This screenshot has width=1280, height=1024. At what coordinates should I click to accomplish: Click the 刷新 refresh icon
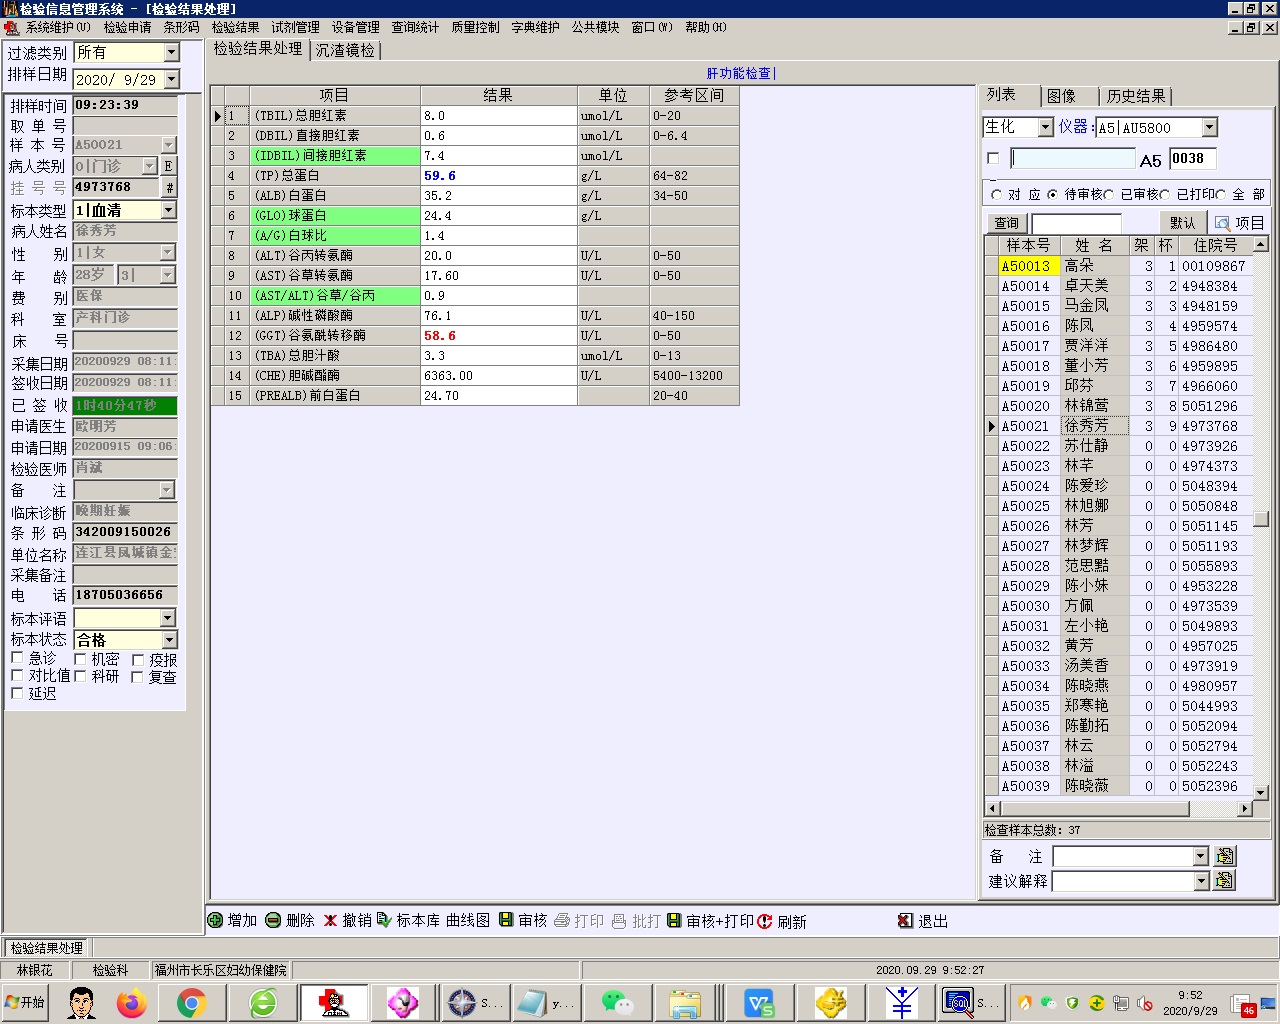(x=765, y=921)
